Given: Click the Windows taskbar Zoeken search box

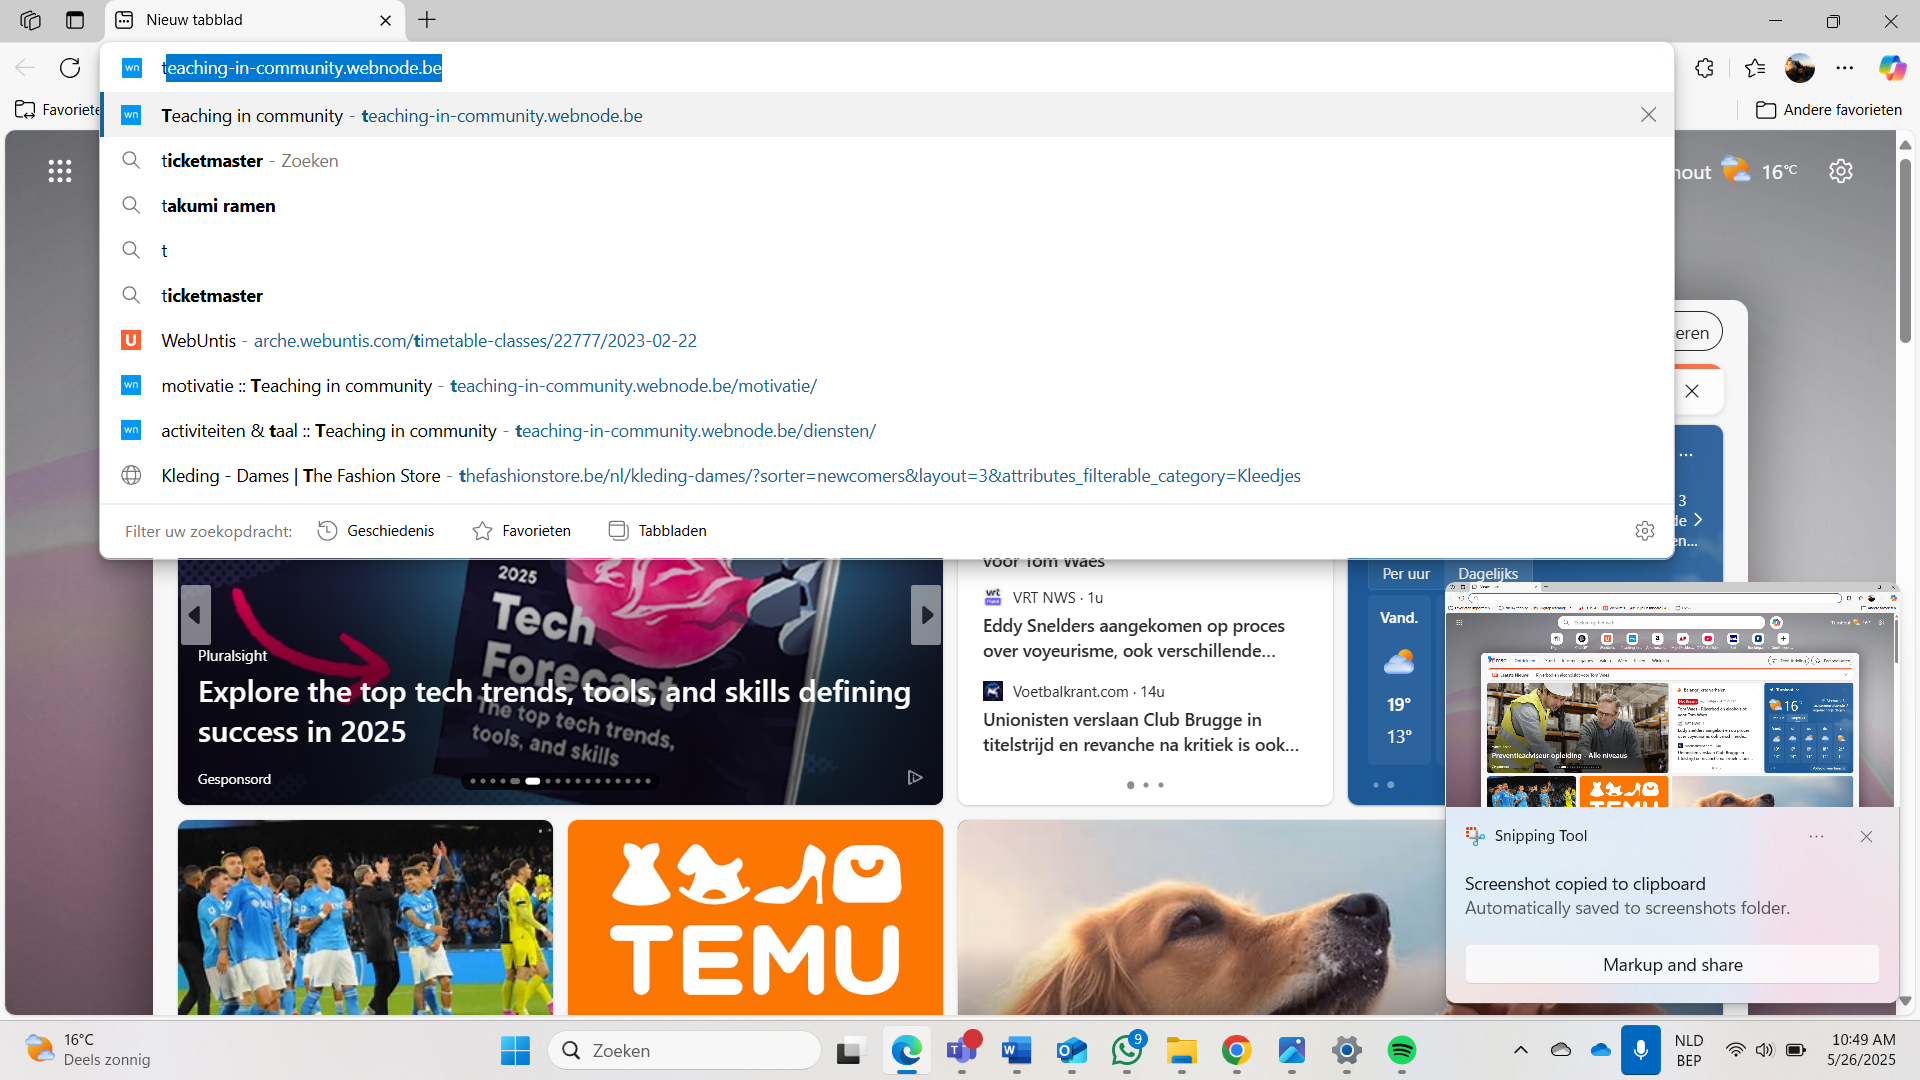Looking at the screenshot, I should pos(685,1050).
